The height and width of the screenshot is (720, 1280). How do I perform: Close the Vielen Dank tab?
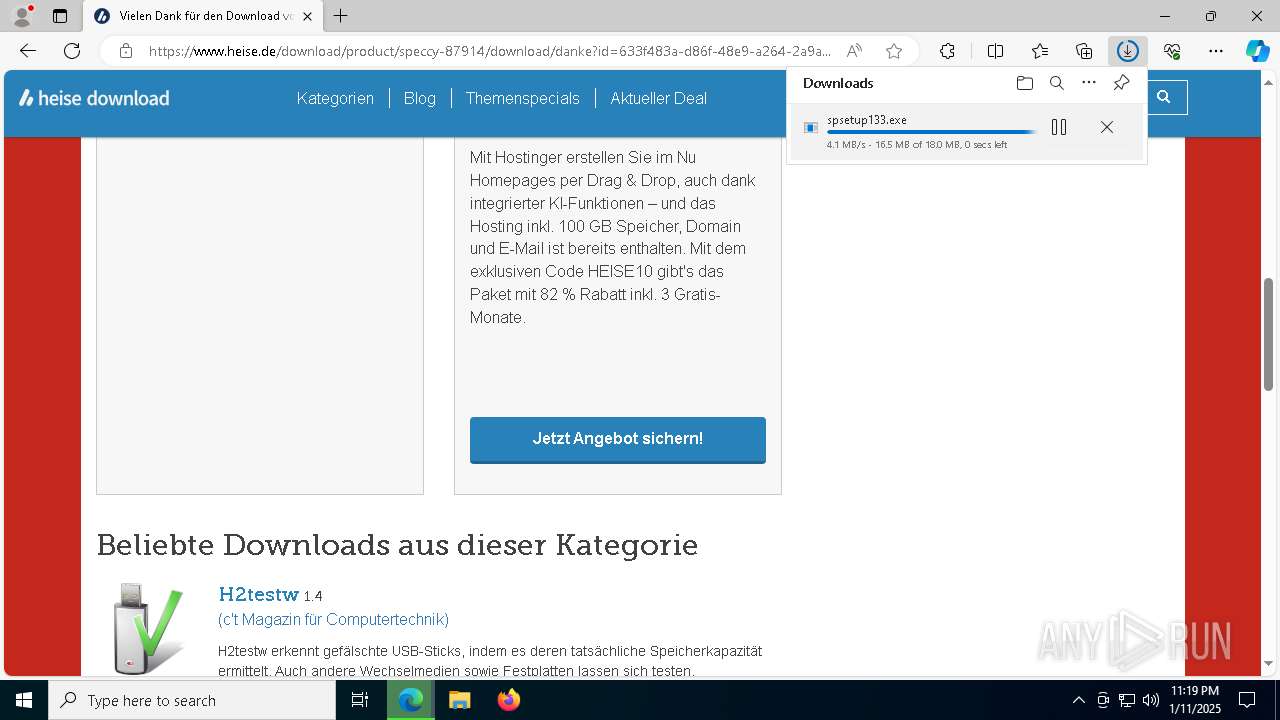click(307, 16)
